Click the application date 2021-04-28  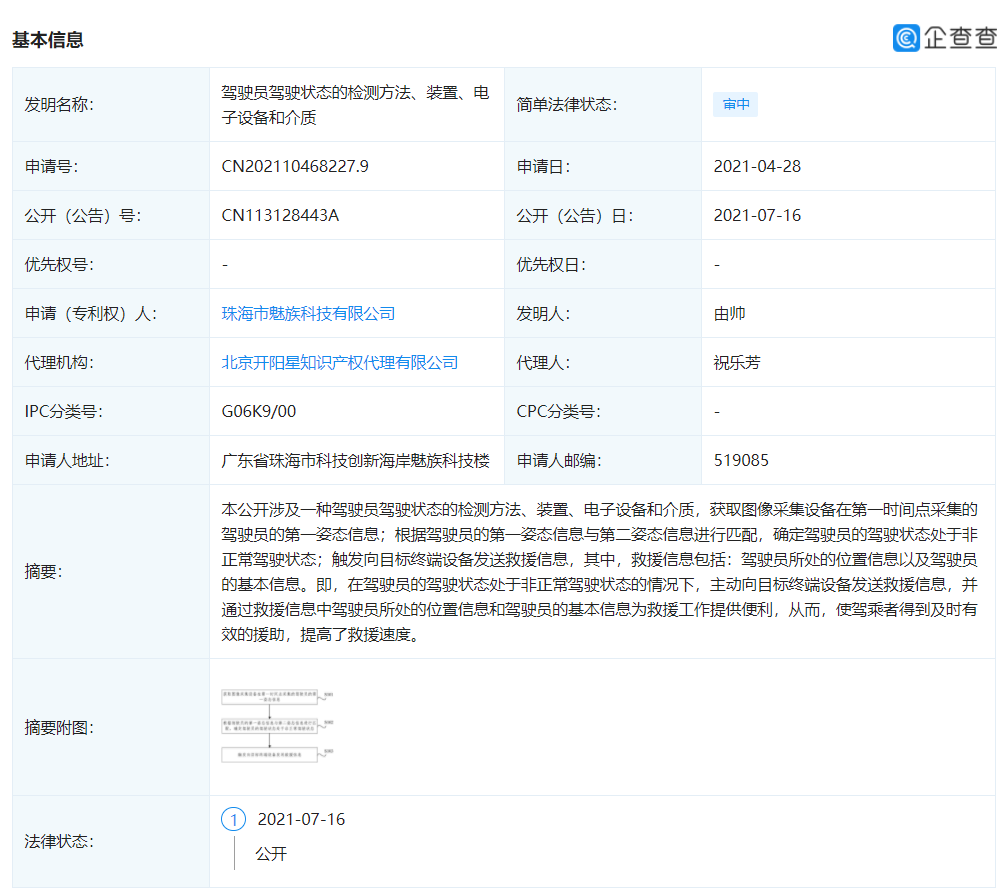[757, 167]
